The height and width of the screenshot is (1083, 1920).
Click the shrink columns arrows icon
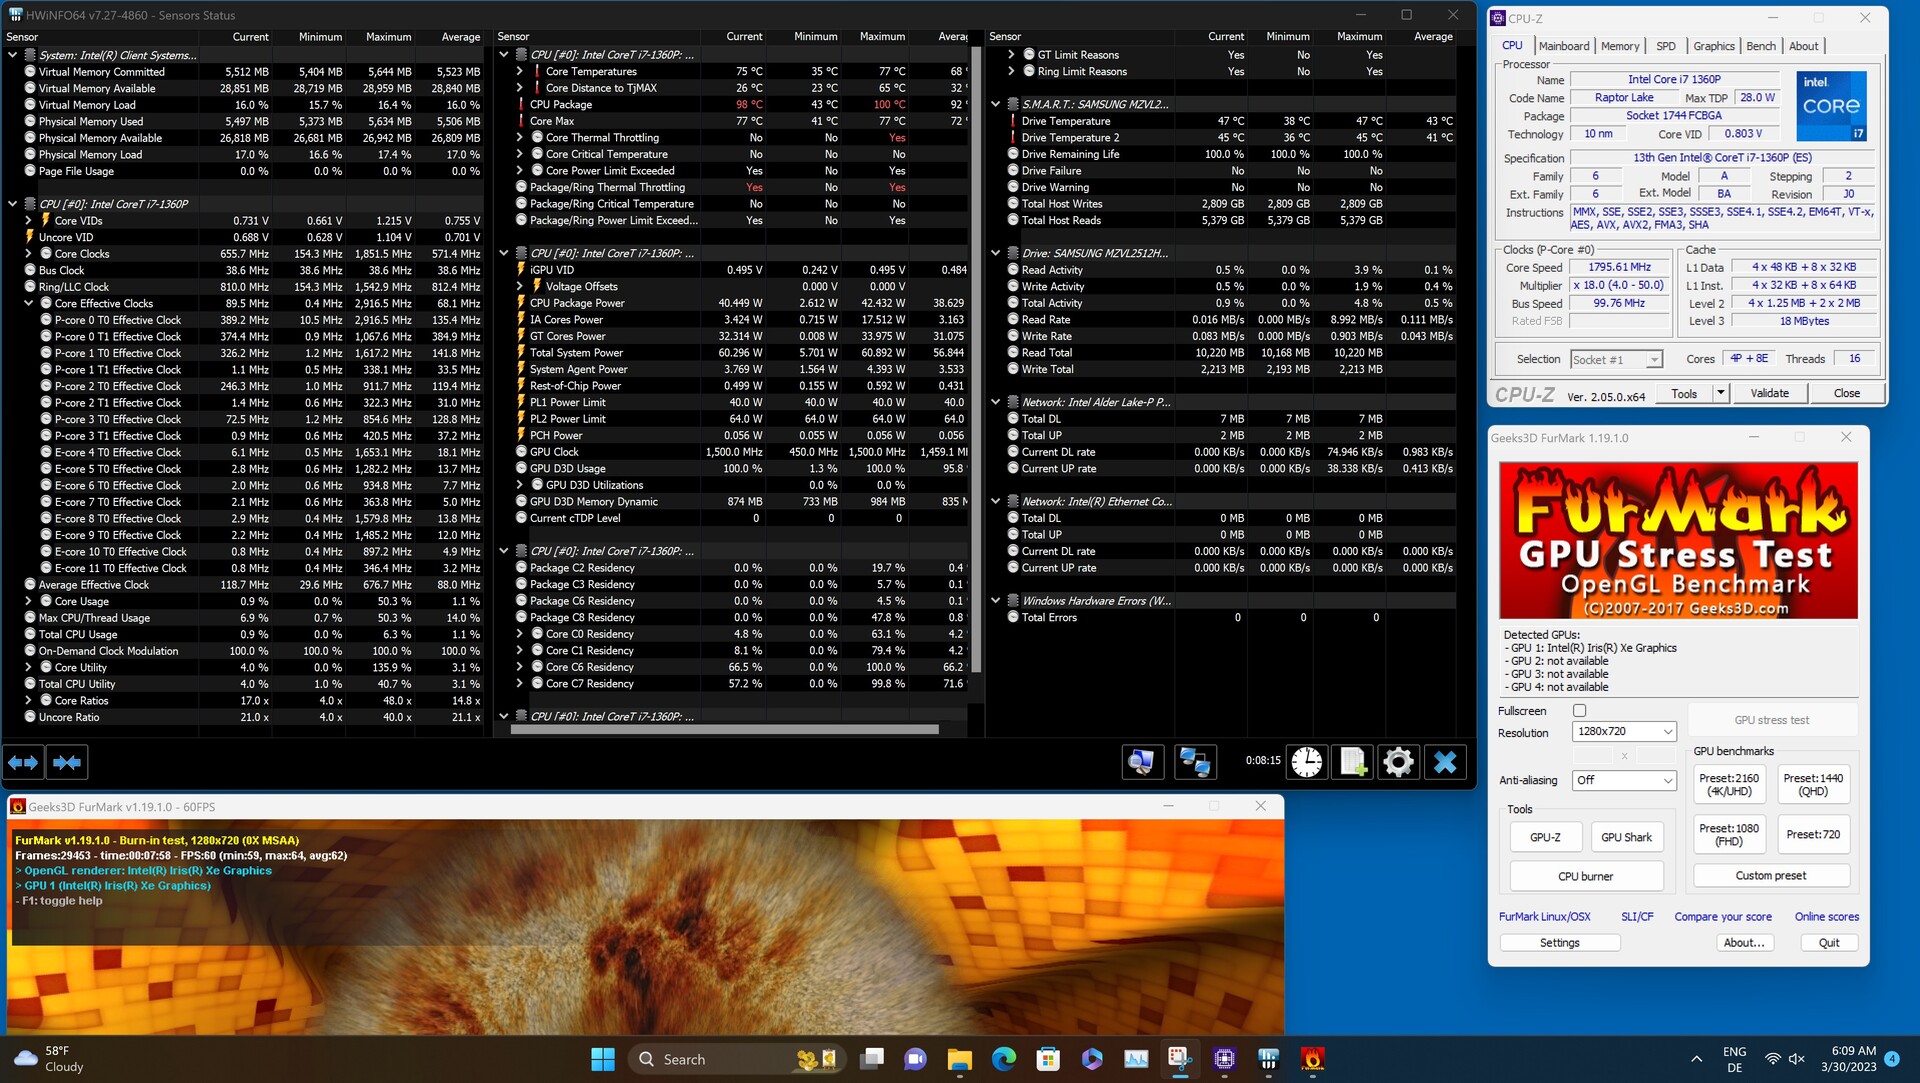[67, 762]
